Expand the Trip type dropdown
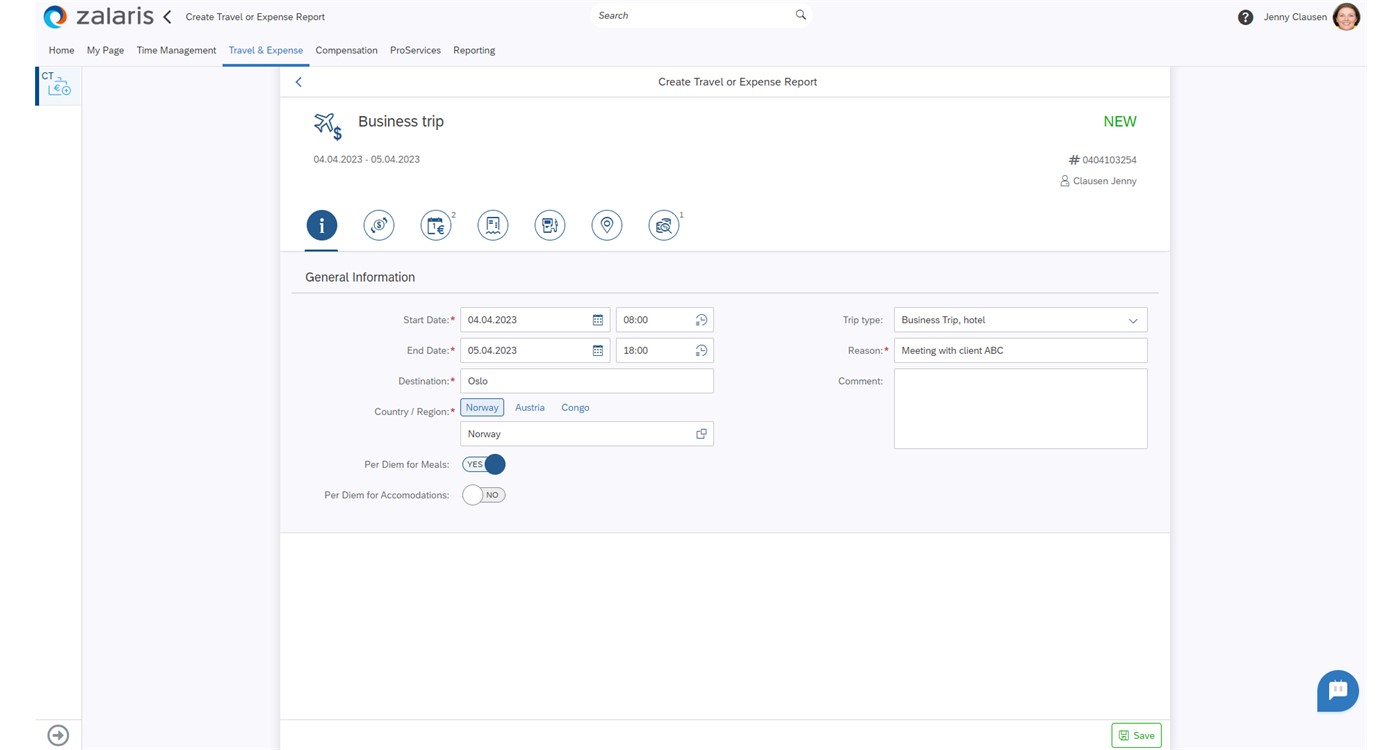 (x=1133, y=321)
